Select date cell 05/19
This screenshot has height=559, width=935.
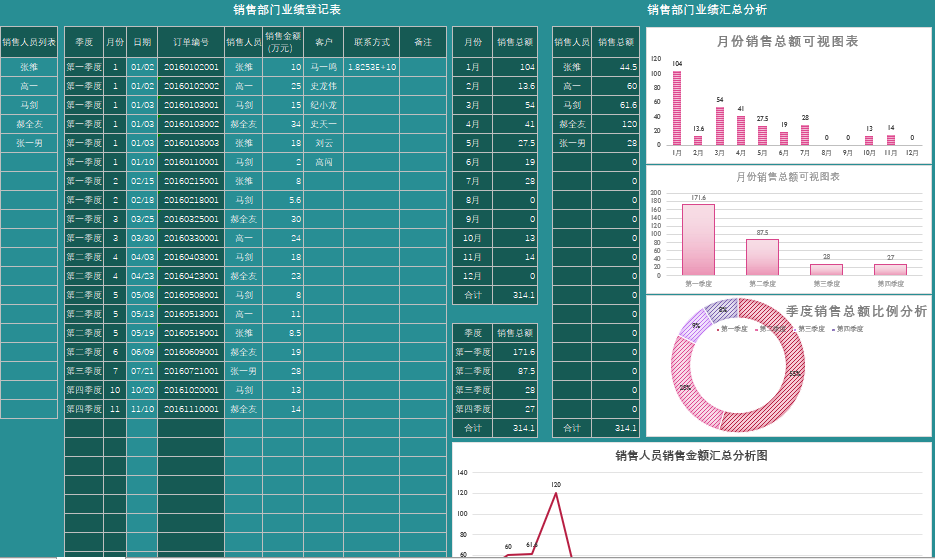[x=142, y=333]
